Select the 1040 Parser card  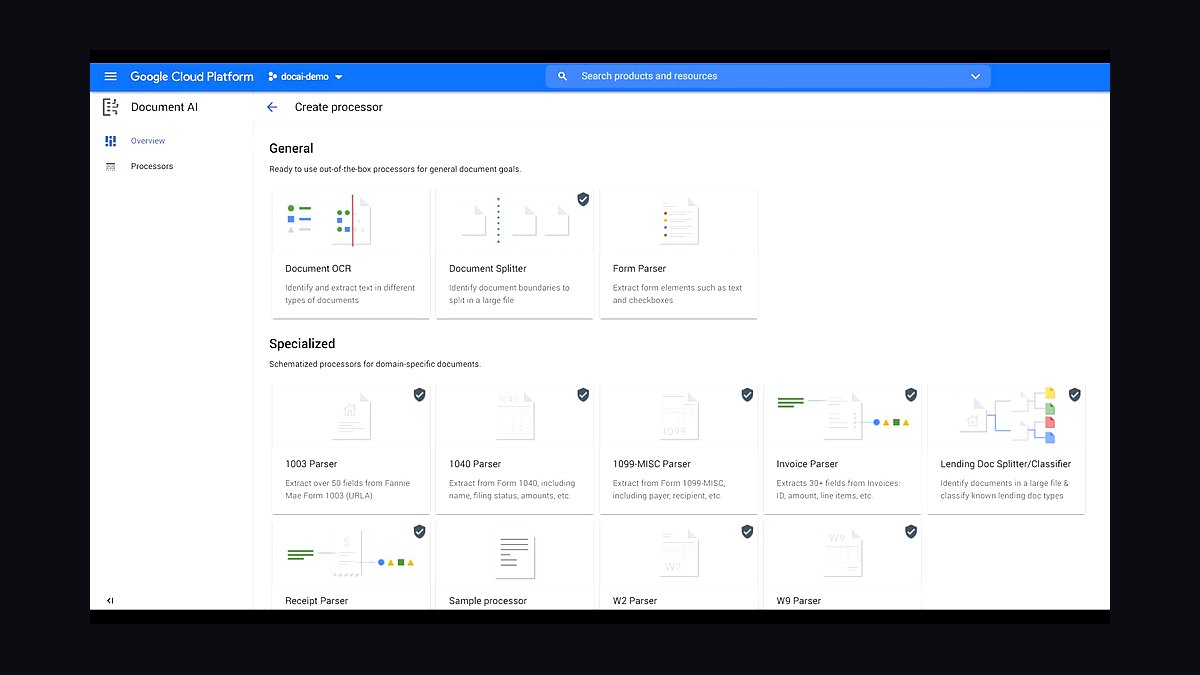click(515, 449)
